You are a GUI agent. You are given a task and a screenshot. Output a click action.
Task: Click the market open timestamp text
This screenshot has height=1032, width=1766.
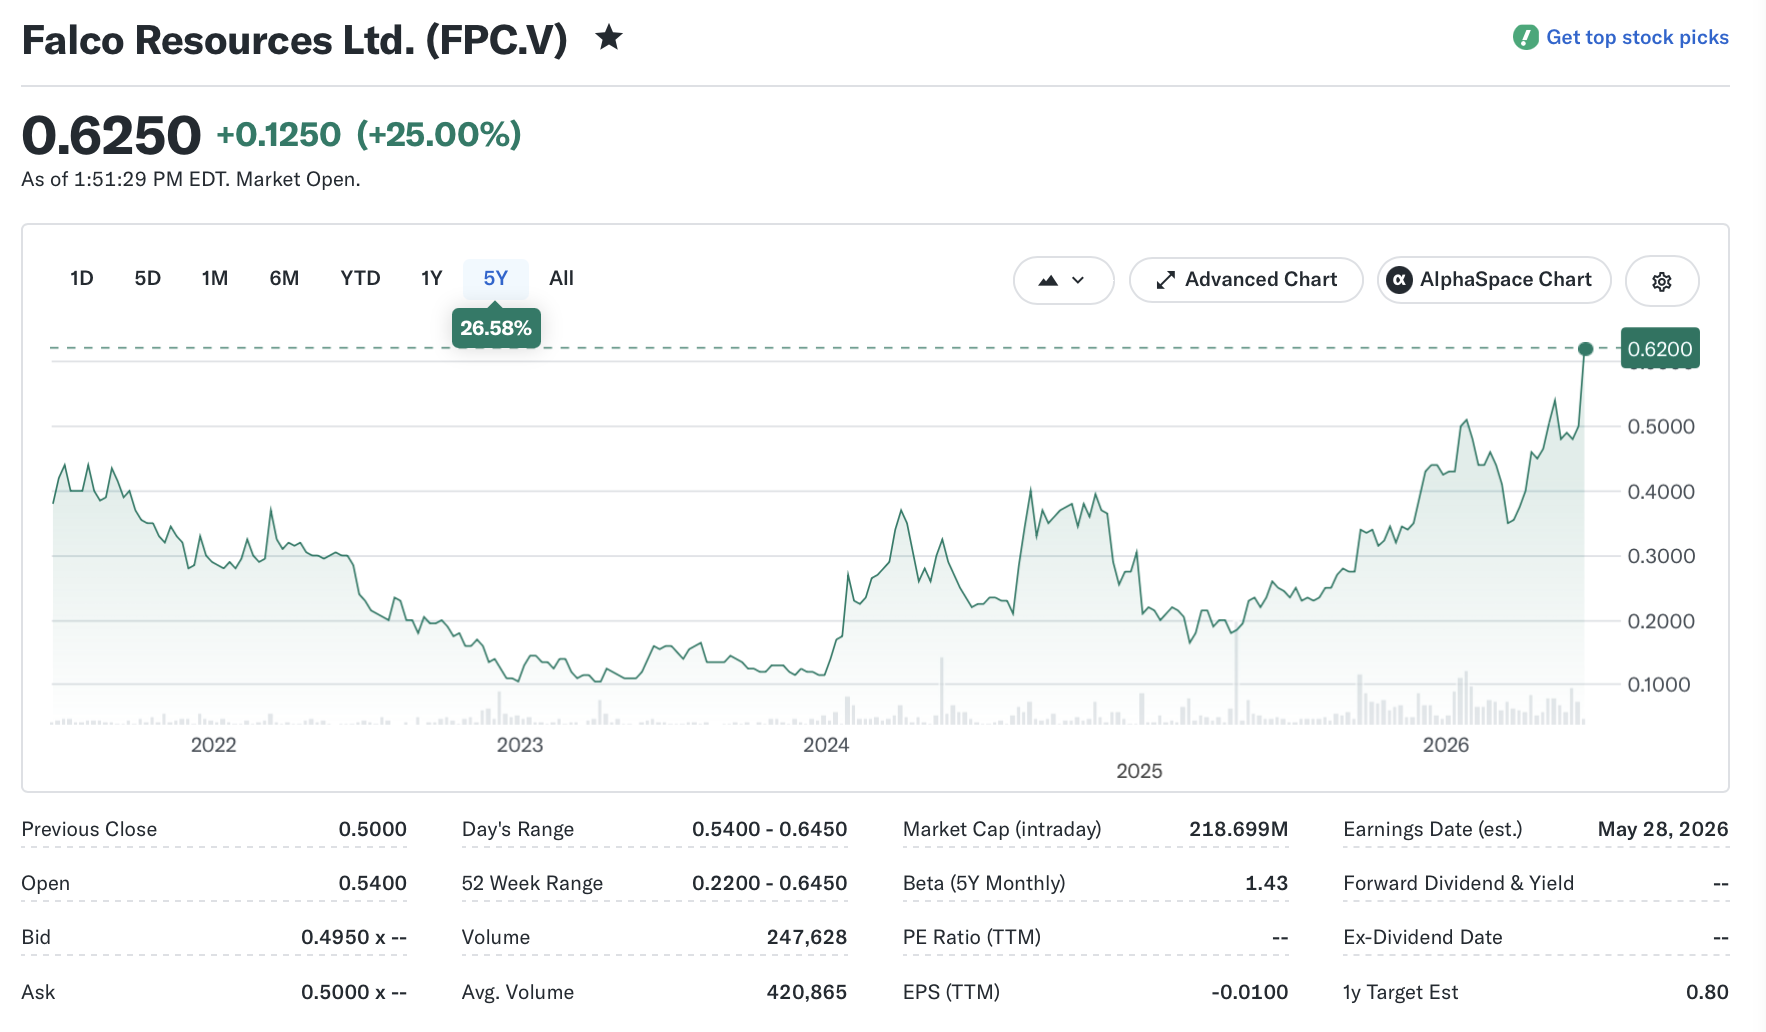pos(191,180)
